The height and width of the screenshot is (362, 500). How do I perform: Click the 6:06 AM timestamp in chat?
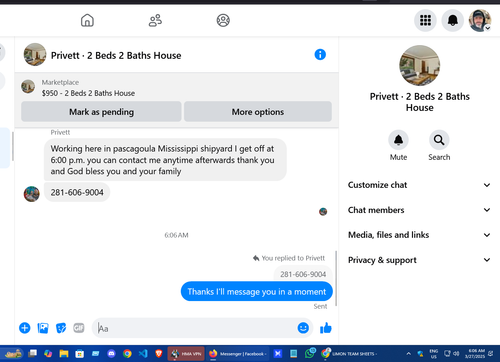(x=176, y=235)
